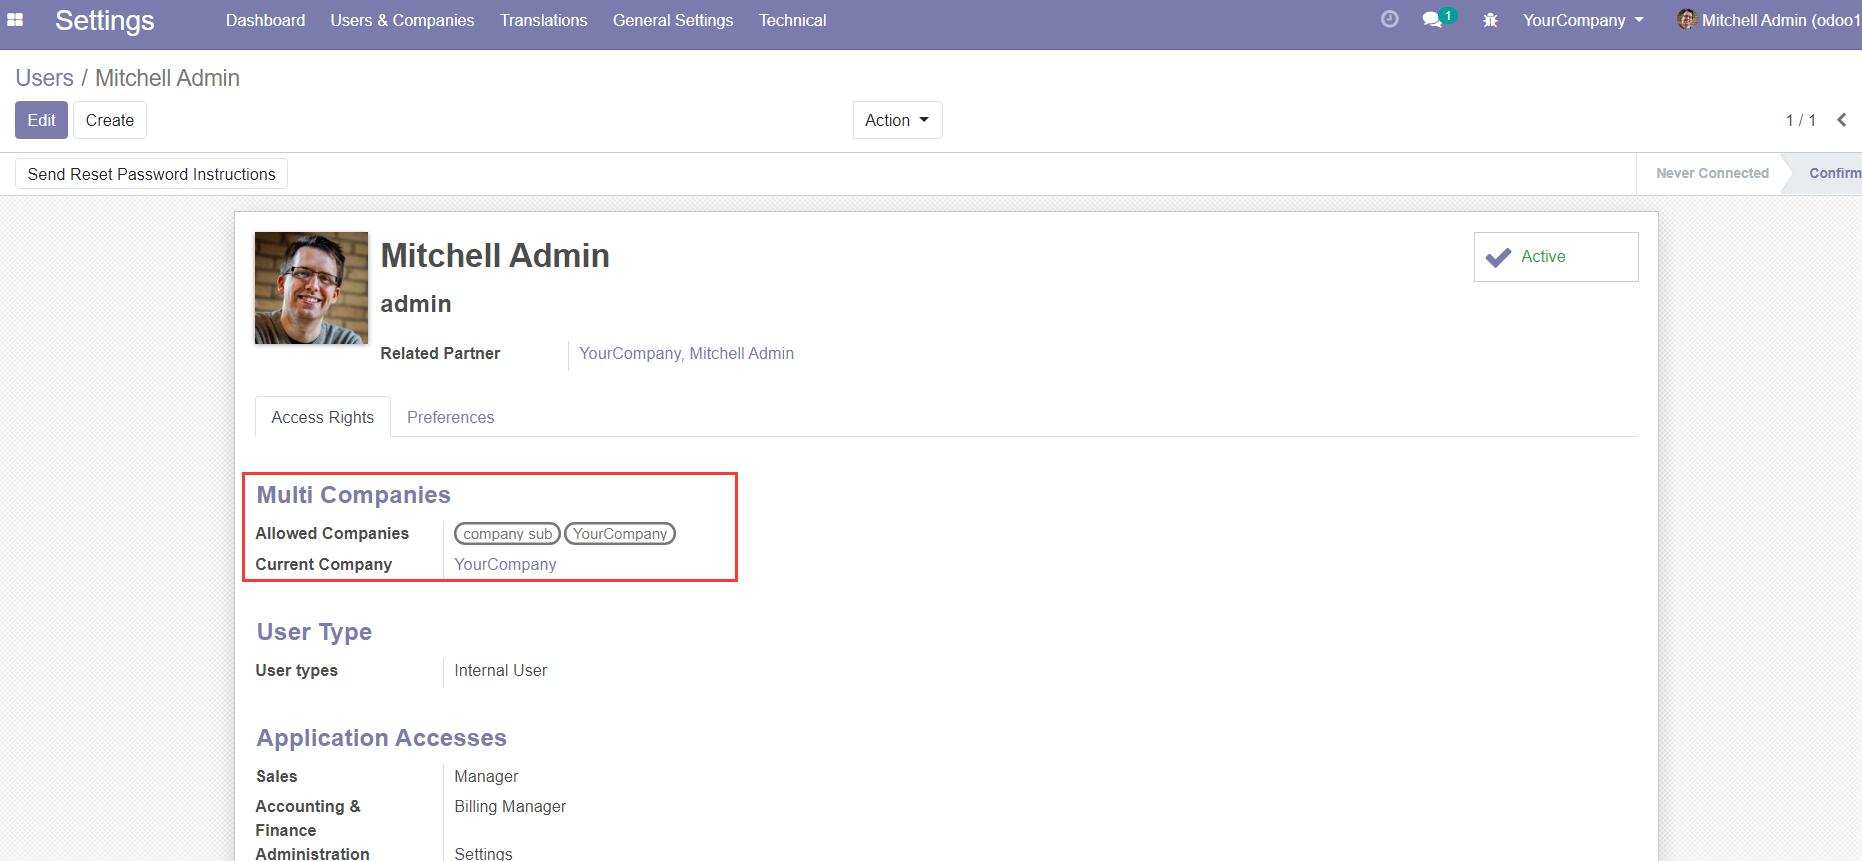Go to previous record with arrow
The height and width of the screenshot is (861, 1862).
coord(1841,120)
